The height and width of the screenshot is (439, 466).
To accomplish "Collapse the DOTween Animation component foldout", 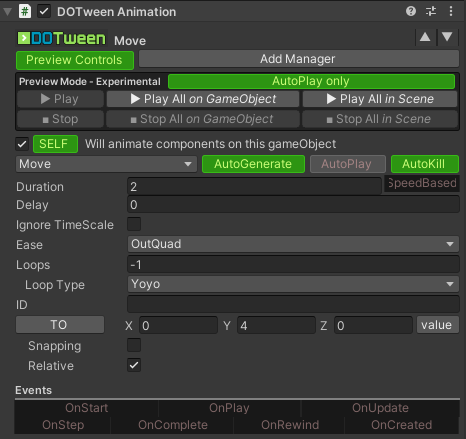I will (x=7, y=12).
